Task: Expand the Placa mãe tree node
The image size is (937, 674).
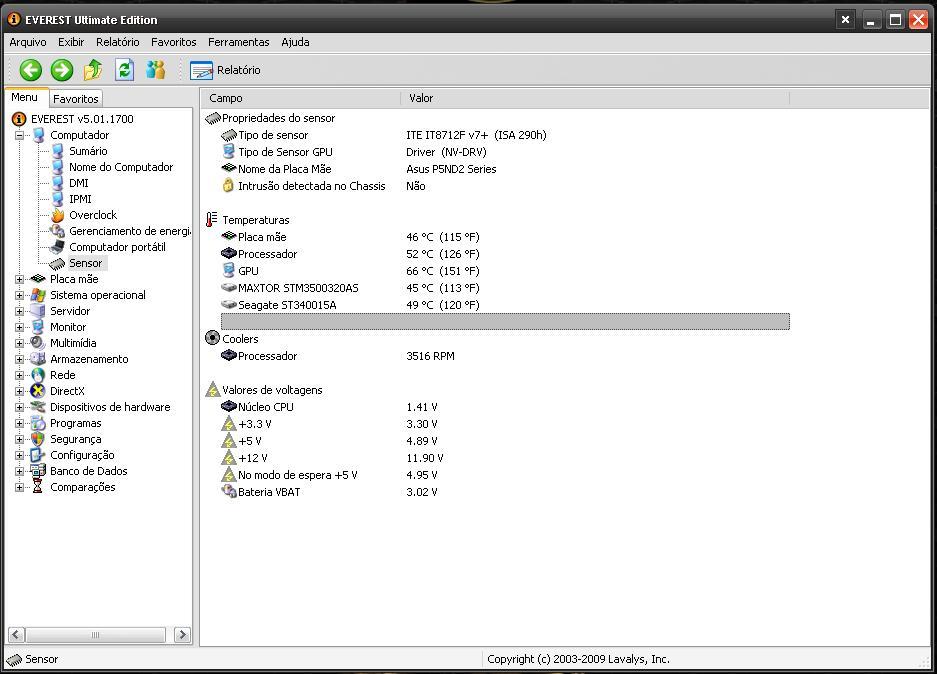Action: click(19, 279)
